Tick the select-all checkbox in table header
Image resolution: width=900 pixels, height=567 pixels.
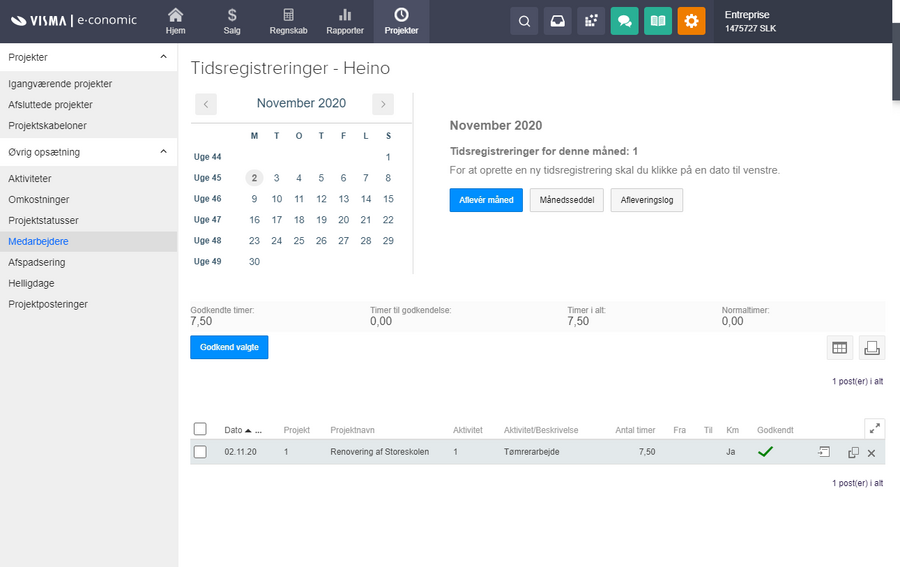(x=200, y=429)
